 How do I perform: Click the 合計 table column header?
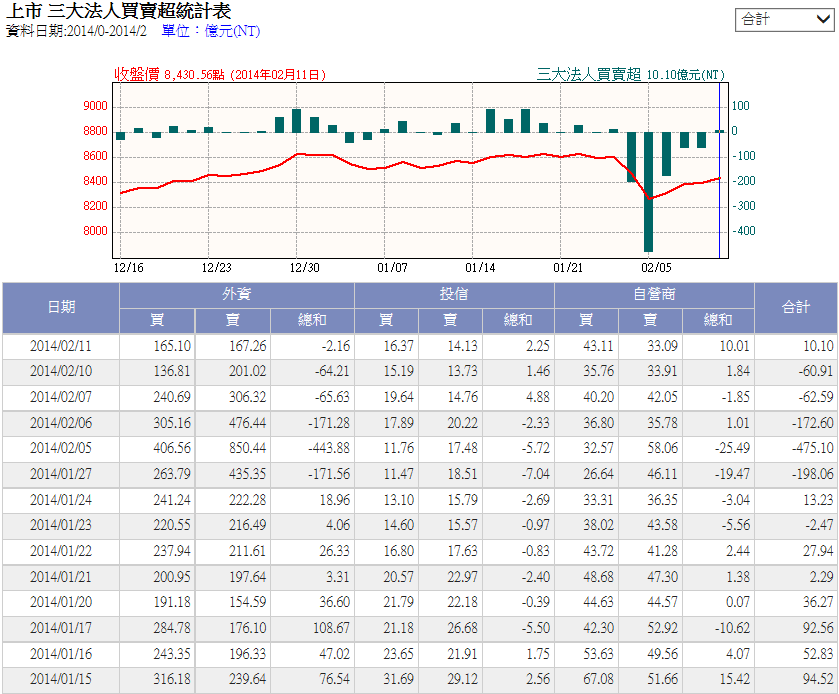coord(796,308)
